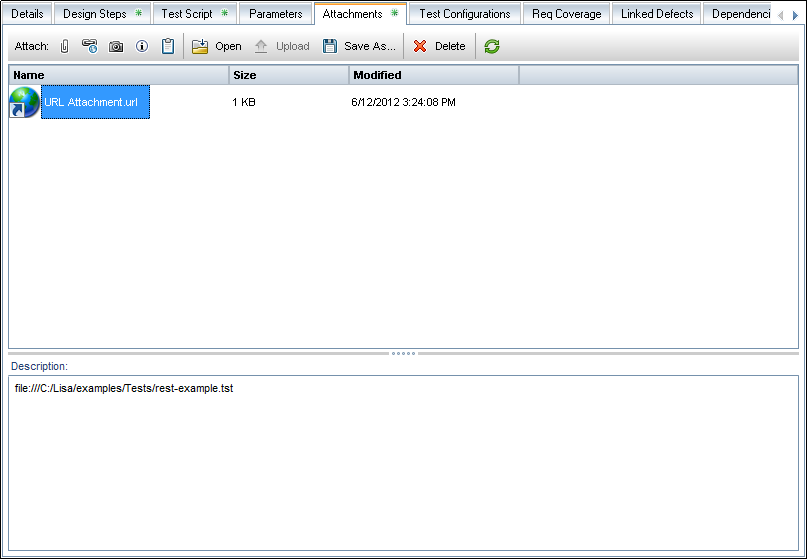This screenshot has height=559, width=807.
Task: Sort attachments by Size column
Action: (289, 75)
